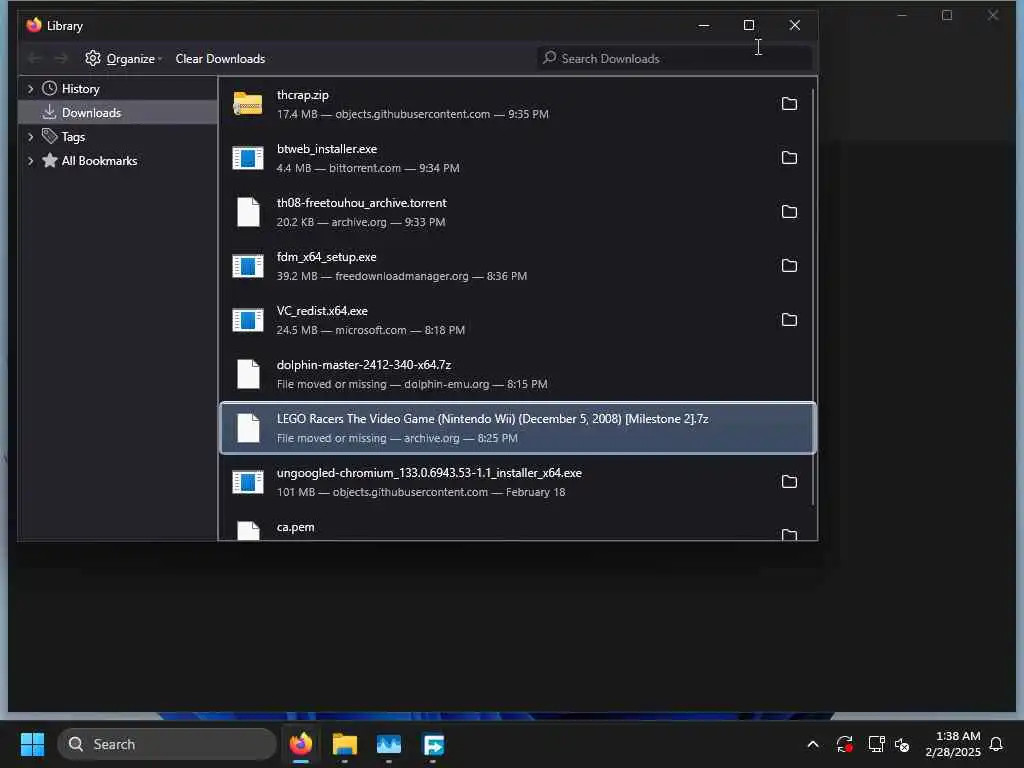Image resolution: width=1024 pixels, height=768 pixels.
Task: Click Clear Downloads button
Action: point(220,58)
